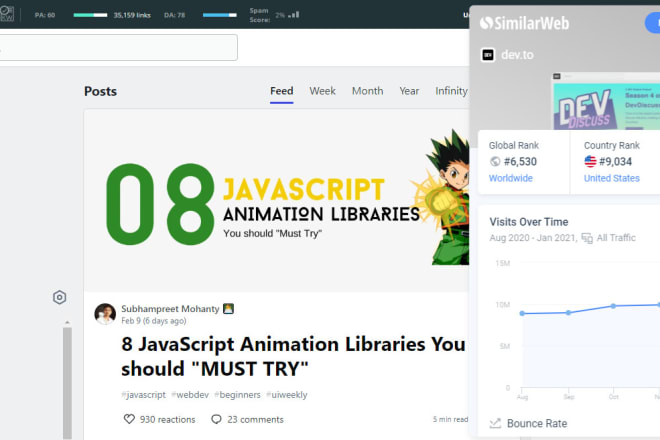Click the Spam Score bars icon
This screenshot has width=660, height=440.
pos(294,15)
